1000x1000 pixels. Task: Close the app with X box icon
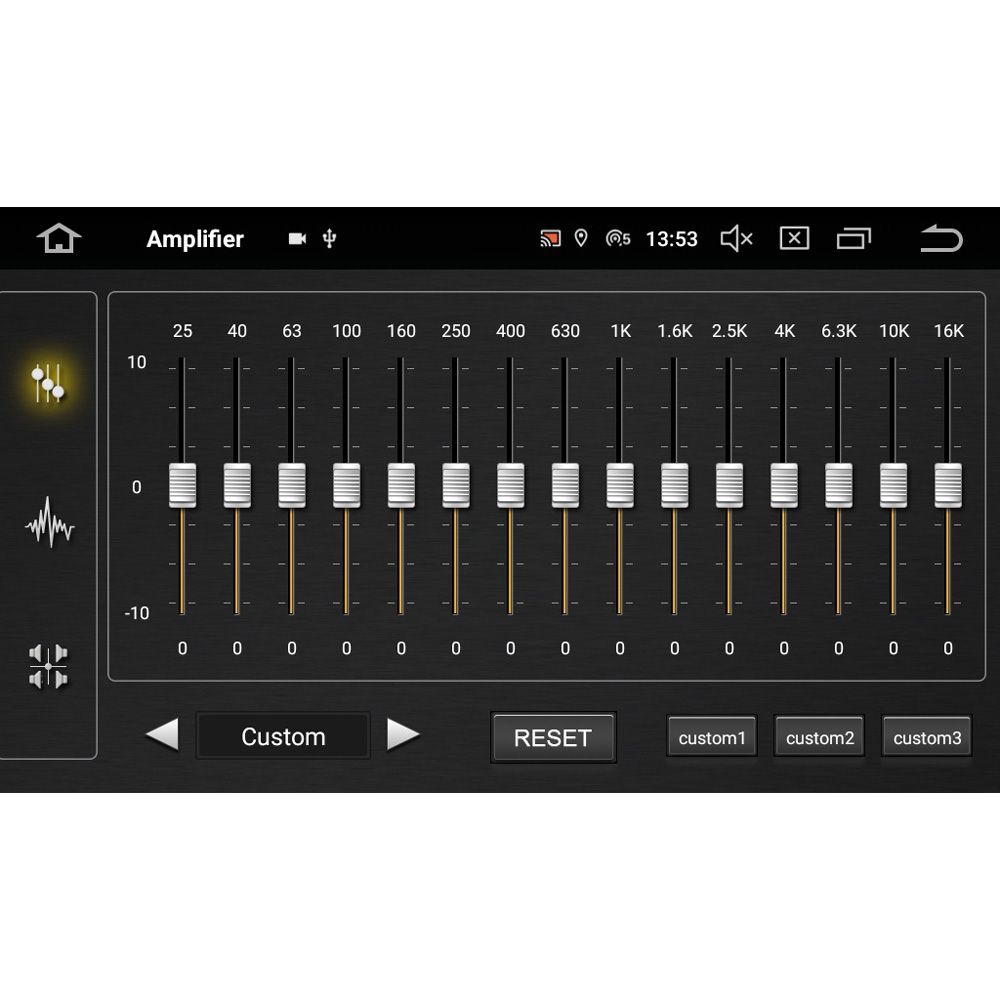(x=795, y=239)
